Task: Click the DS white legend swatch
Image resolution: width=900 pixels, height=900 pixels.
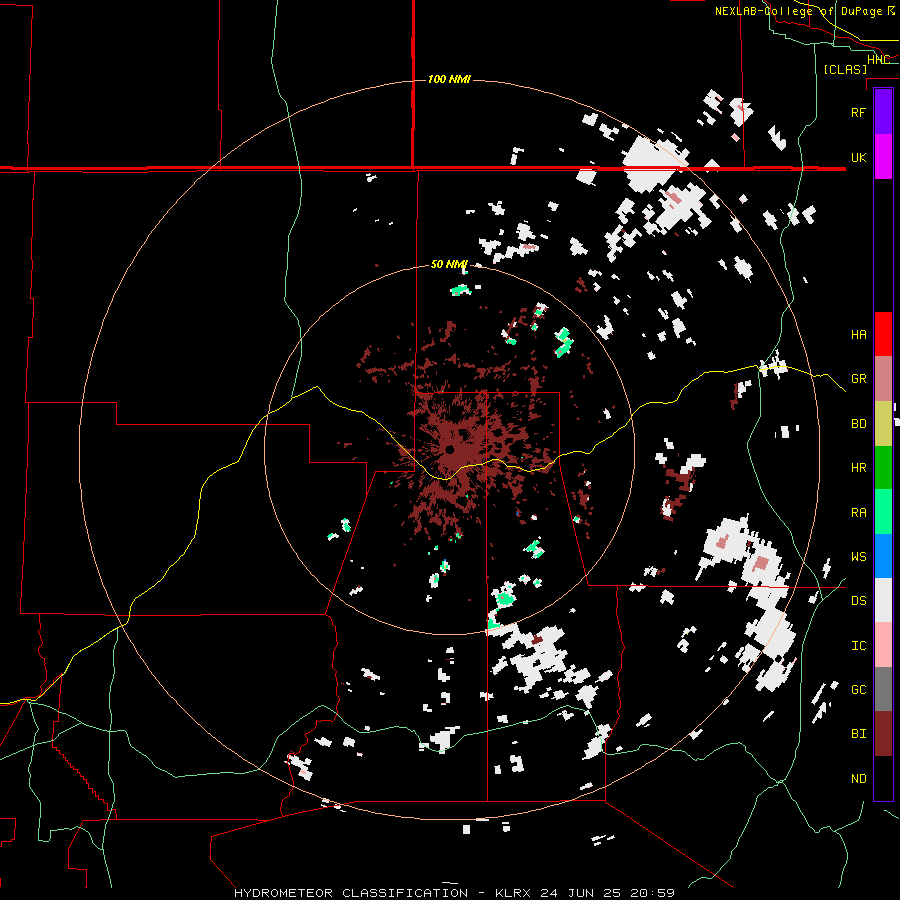Action: pos(883,600)
